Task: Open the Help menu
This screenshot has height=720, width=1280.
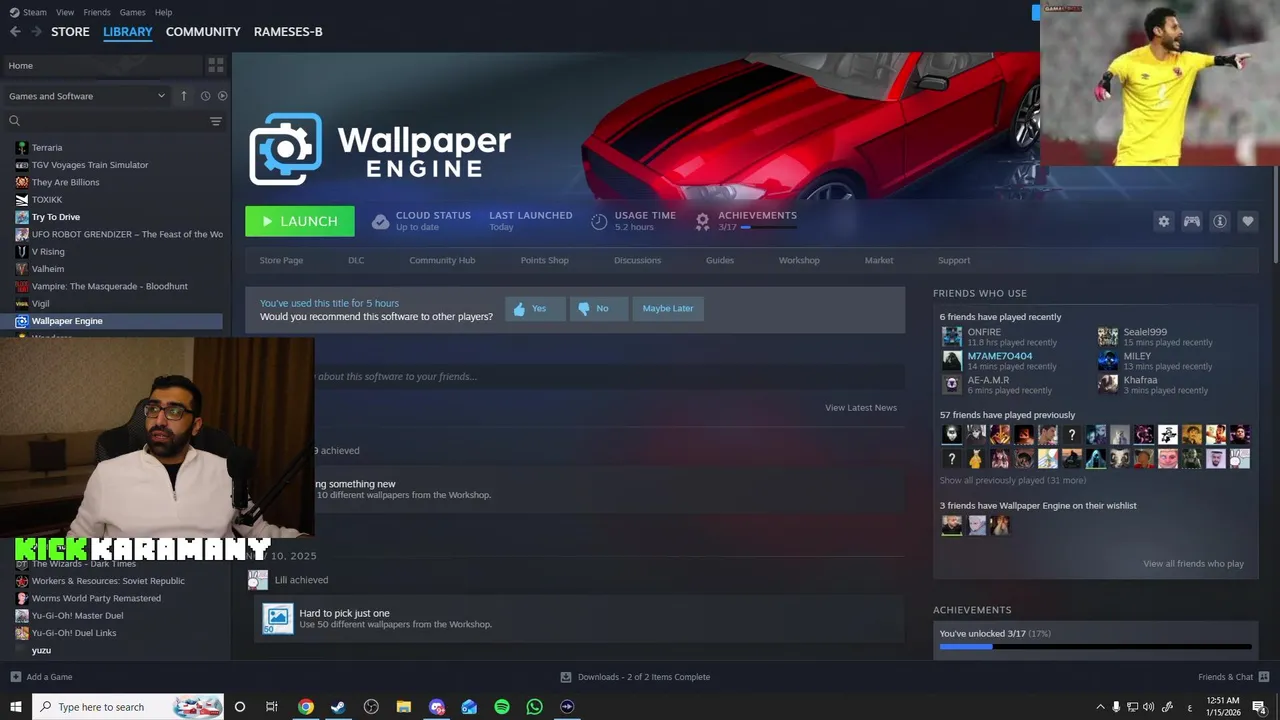Action: click(164, 12)
